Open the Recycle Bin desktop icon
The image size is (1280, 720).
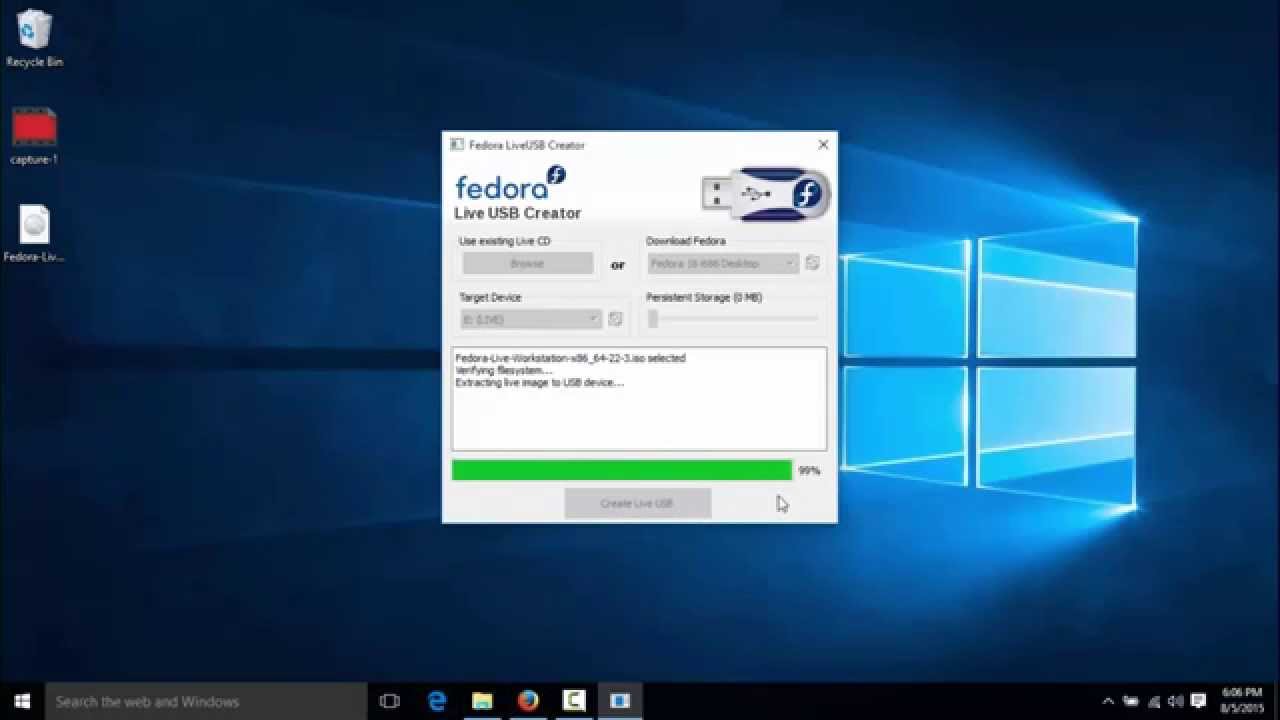tap(34, 38)
